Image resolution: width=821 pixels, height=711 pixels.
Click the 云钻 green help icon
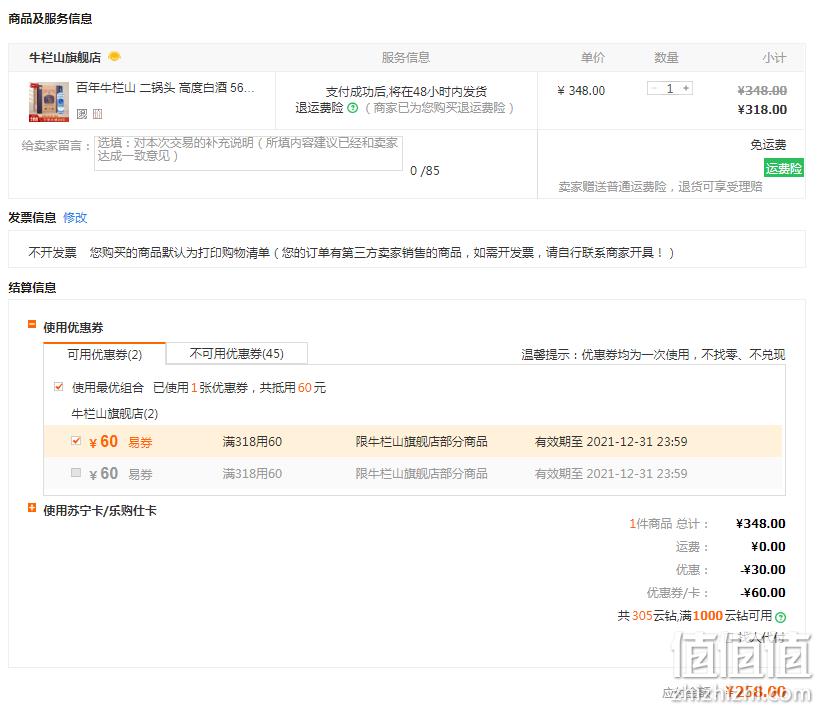[x=780, y=617]
